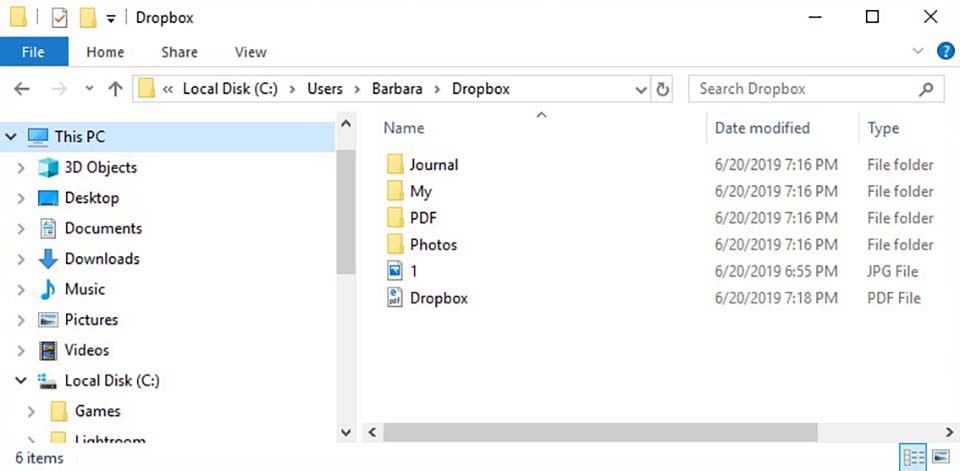Click Barbara in the address breadcrumb
The image size is (960, 471).
point(398,89)
